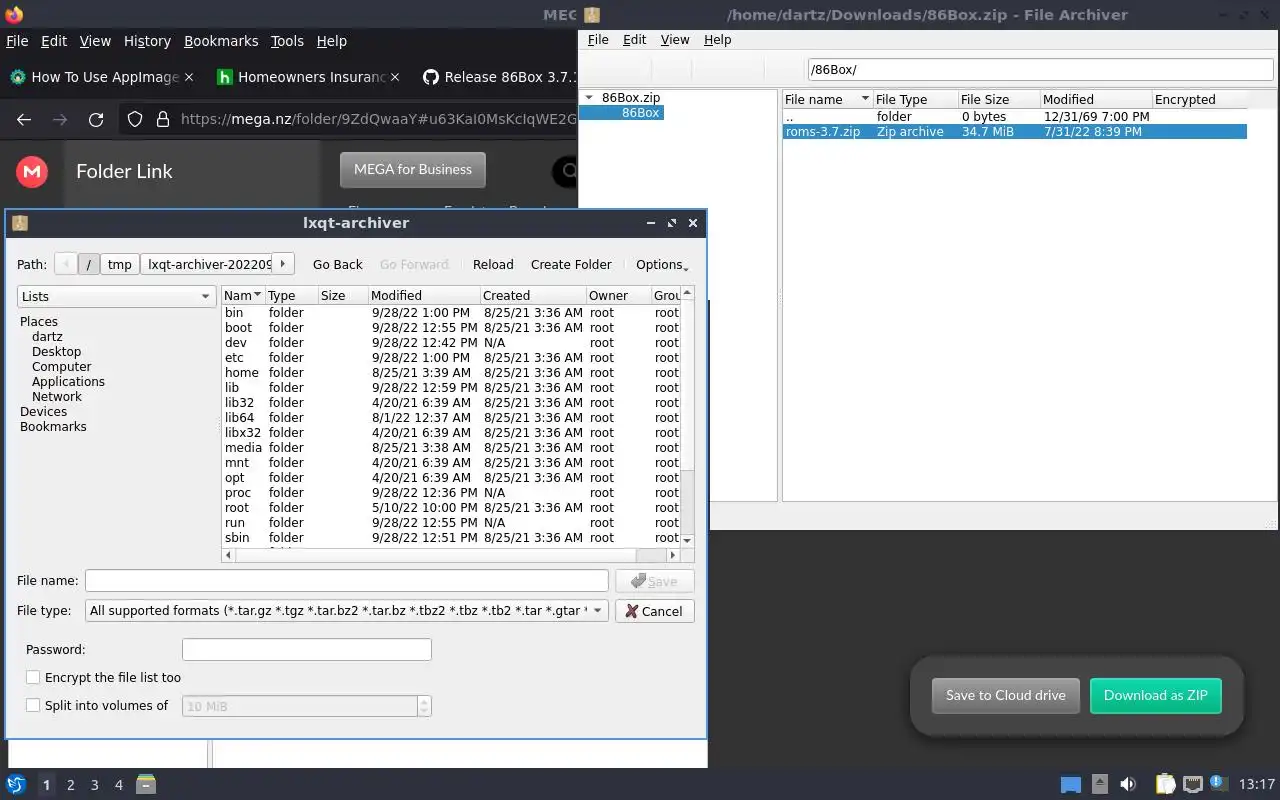Select the home folder row

[451, 372]
